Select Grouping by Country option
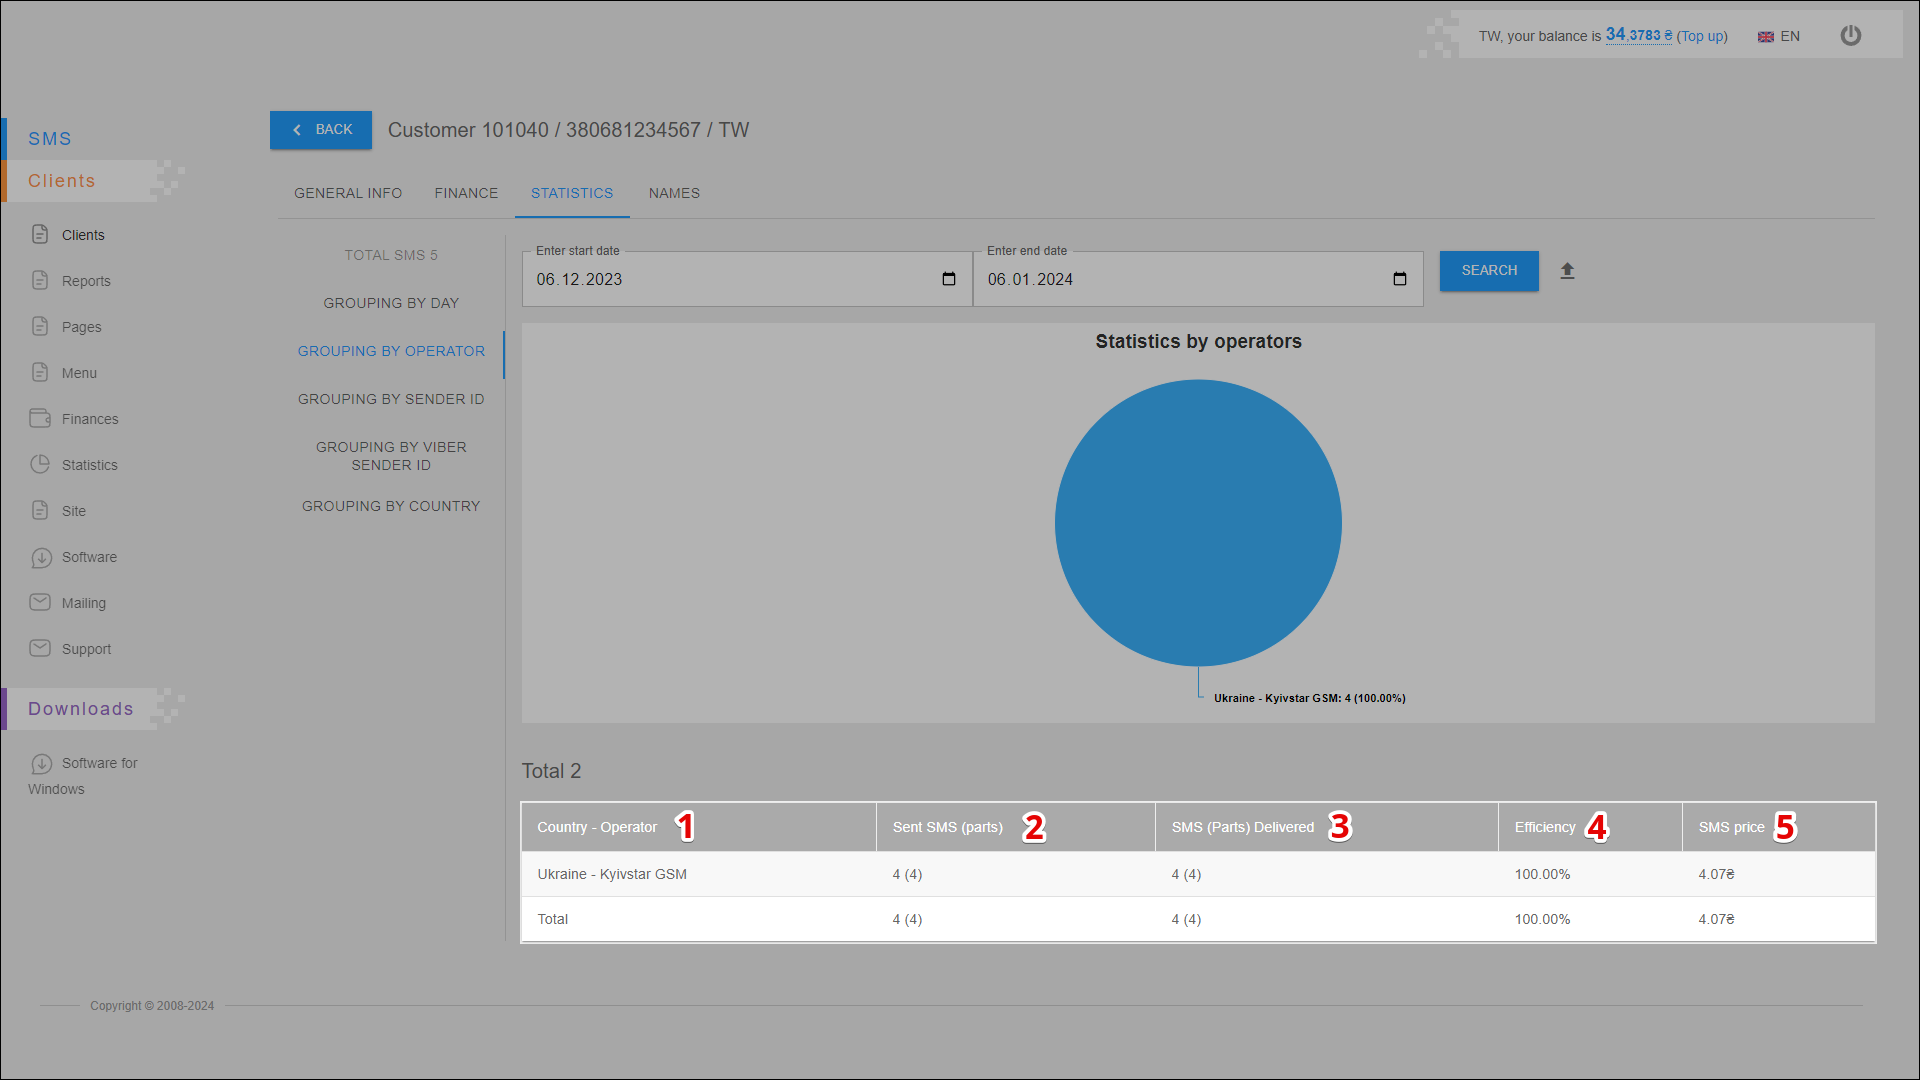 [x=391, y=506]
